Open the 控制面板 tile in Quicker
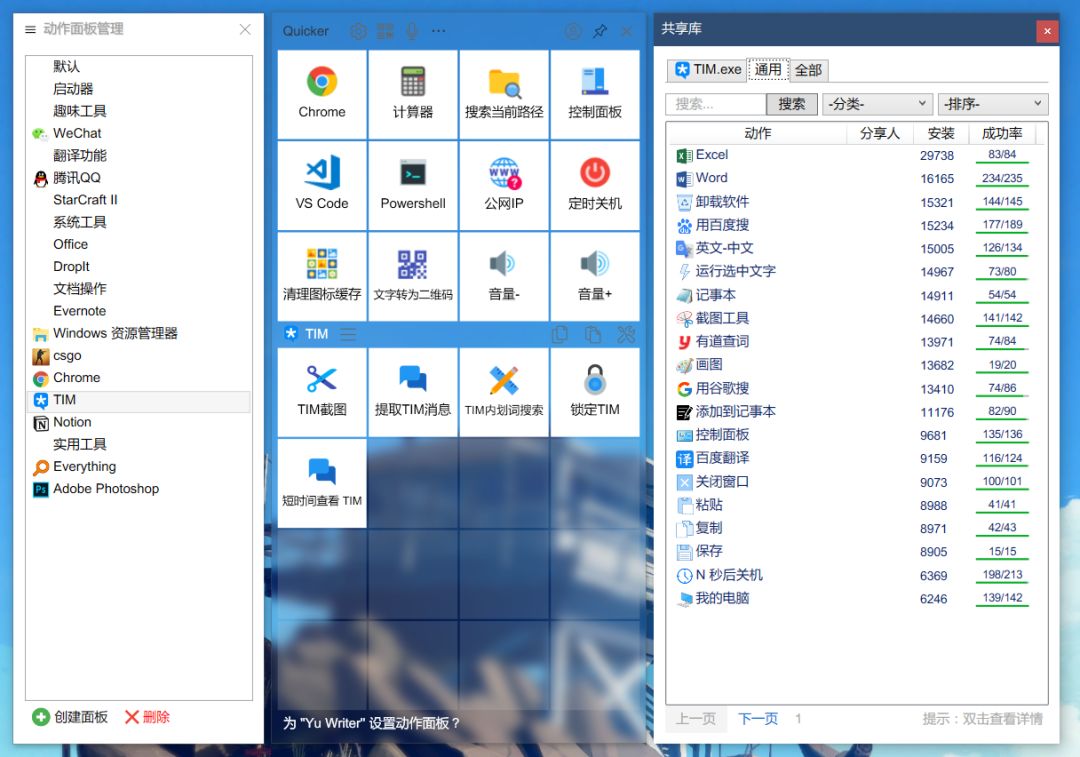The width and height of the screenshot is (1080, 757). [x=594, y=94]
